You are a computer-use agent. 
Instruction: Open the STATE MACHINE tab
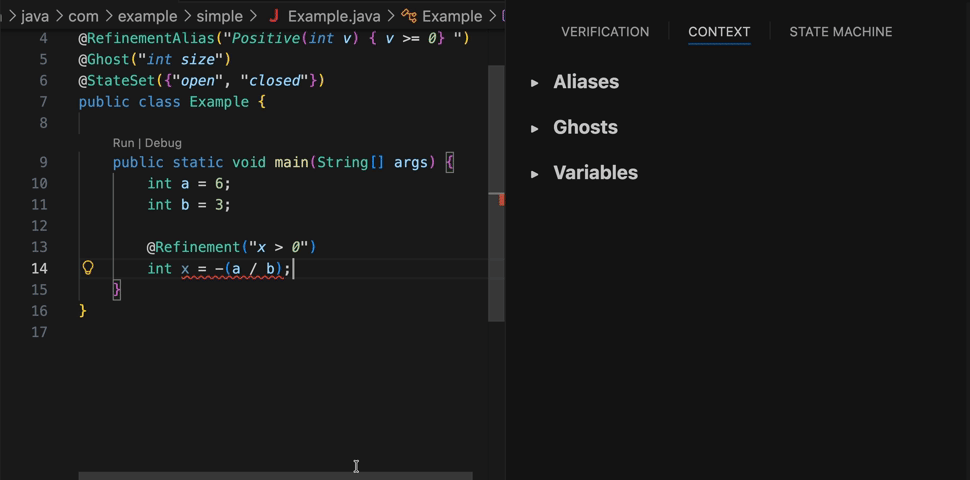coord(841,32)
